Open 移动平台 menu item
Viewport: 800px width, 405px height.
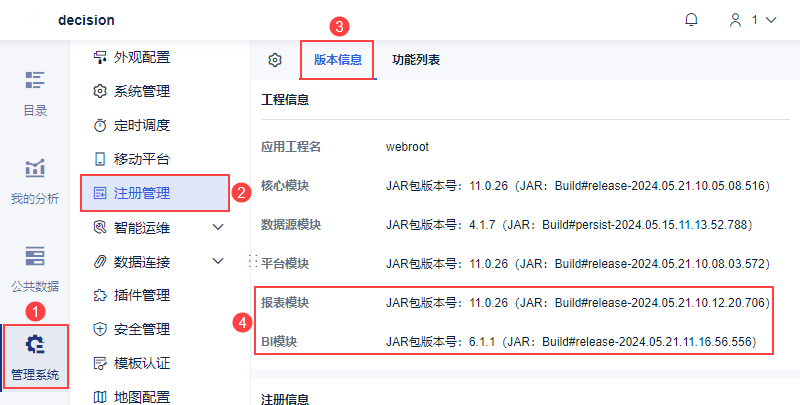[x=141, y=159]
